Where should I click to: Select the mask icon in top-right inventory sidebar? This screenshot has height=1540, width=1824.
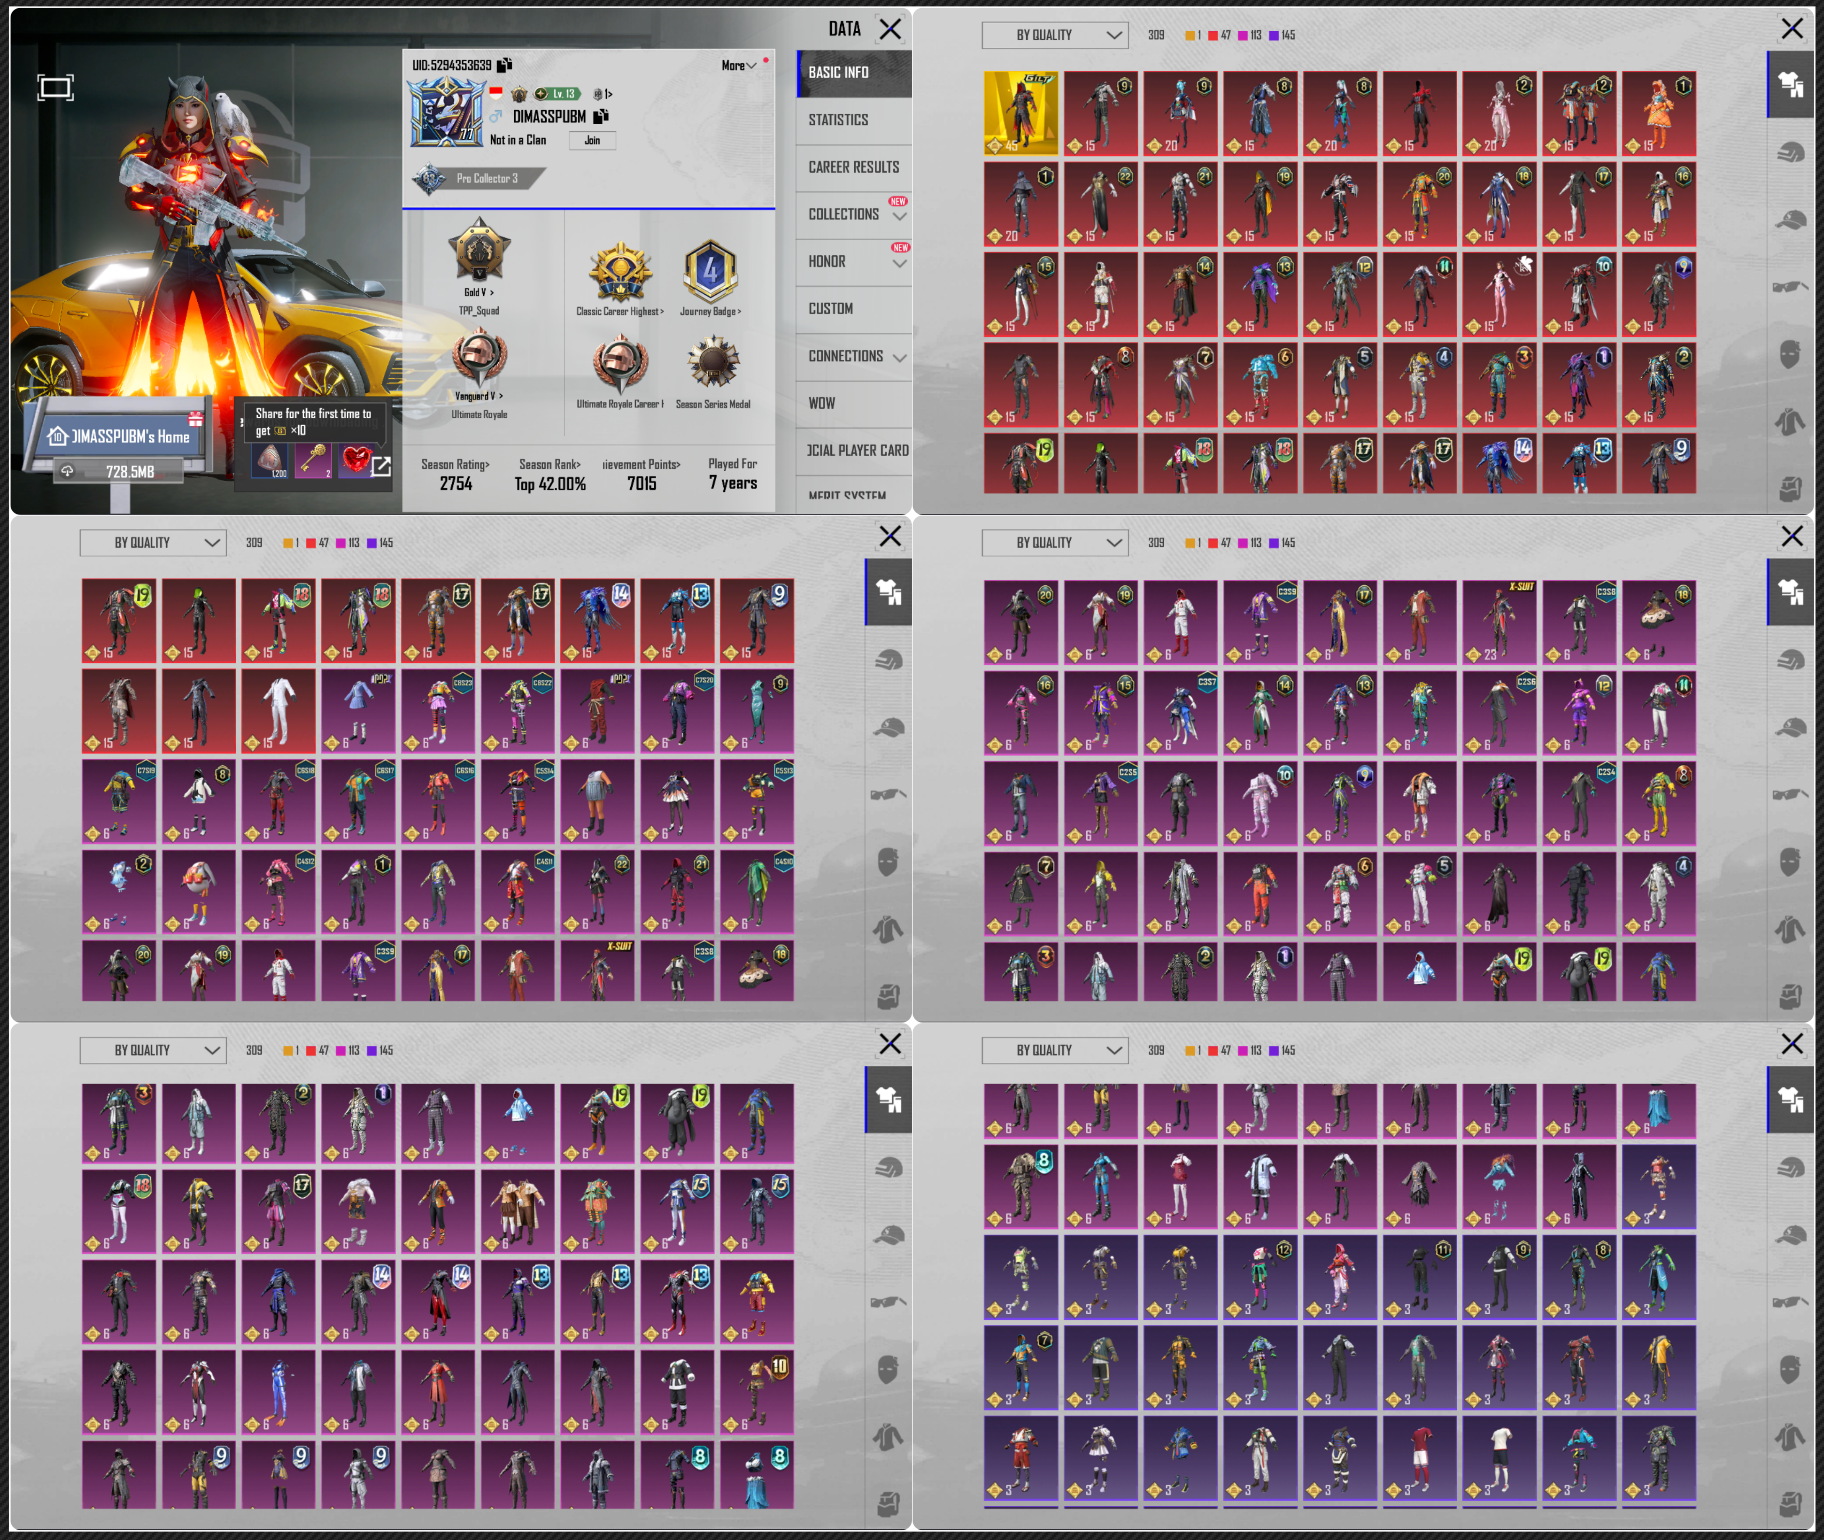[x=1791, y=354]
